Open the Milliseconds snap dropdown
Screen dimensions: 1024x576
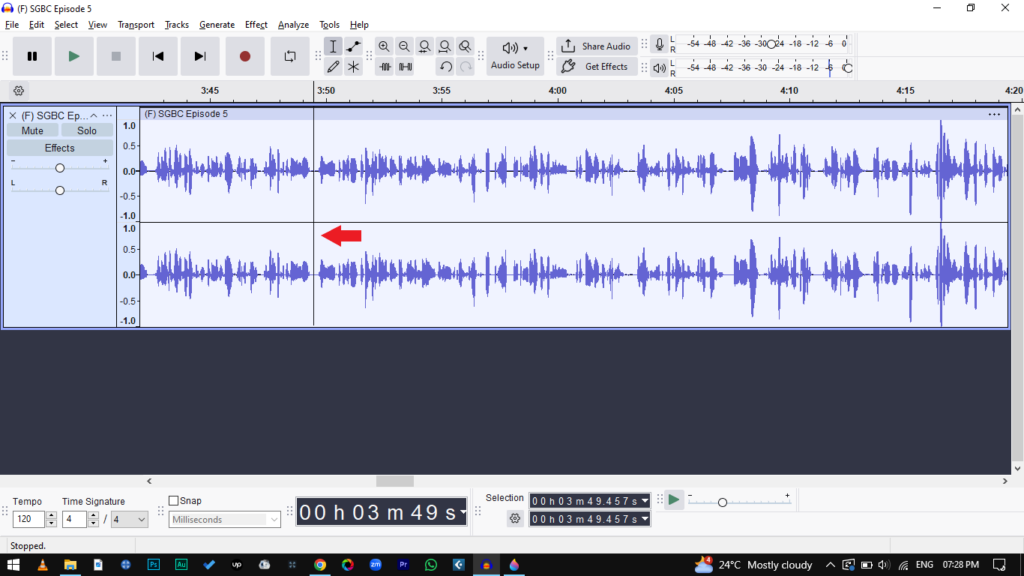[225, 520]
